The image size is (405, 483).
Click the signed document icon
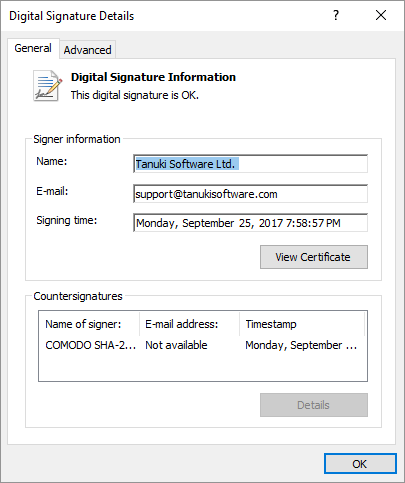coord(47,86)
